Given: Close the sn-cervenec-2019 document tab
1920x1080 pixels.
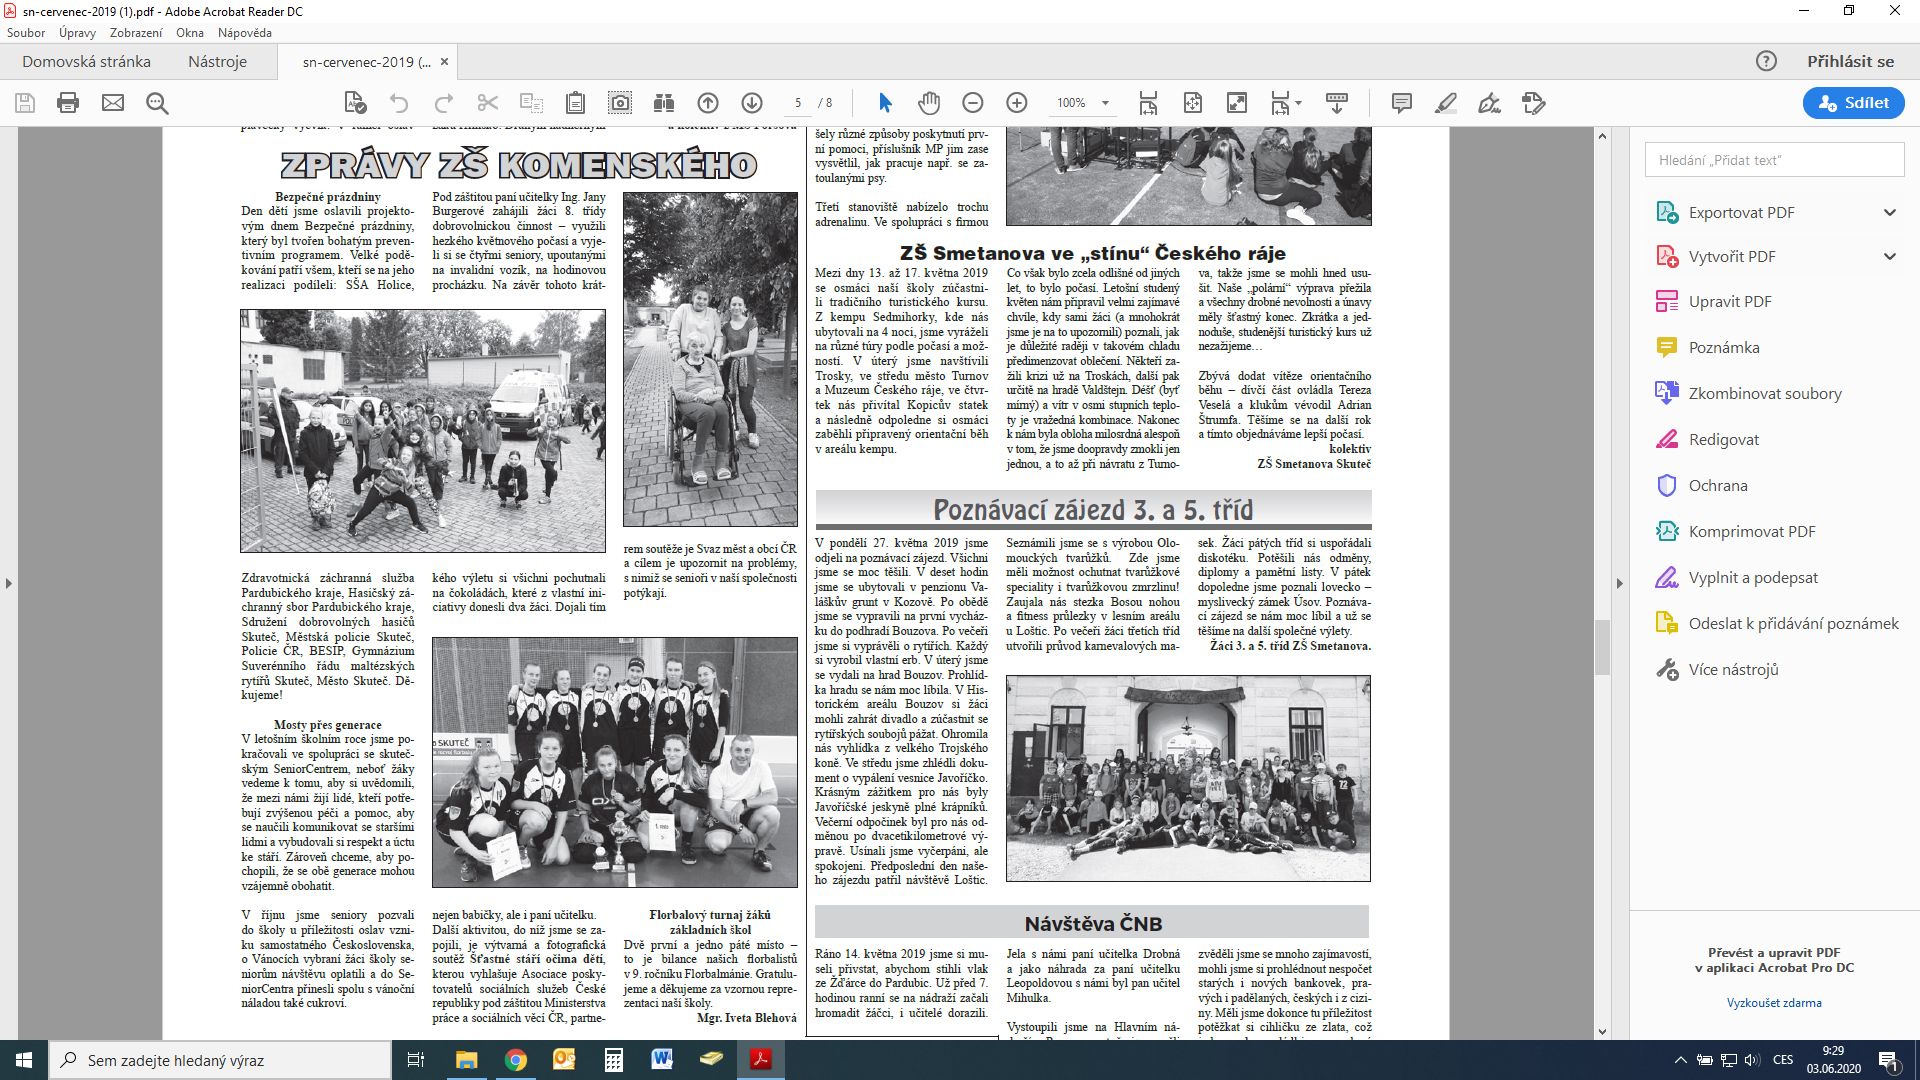Looking at the screenshot, I should [x=444, y=61].
